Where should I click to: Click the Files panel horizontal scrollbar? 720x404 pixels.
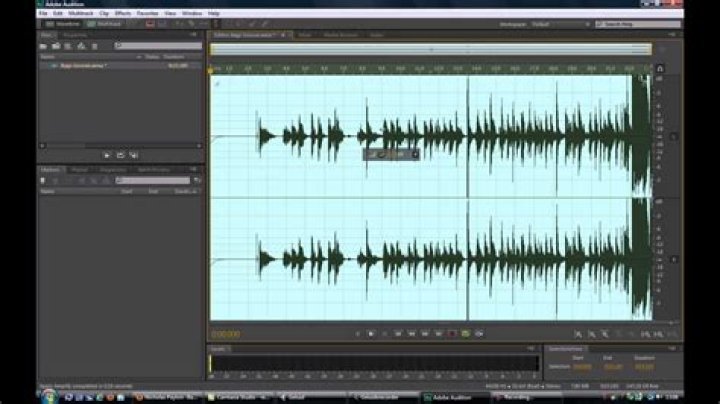click(x=120, y=146)
